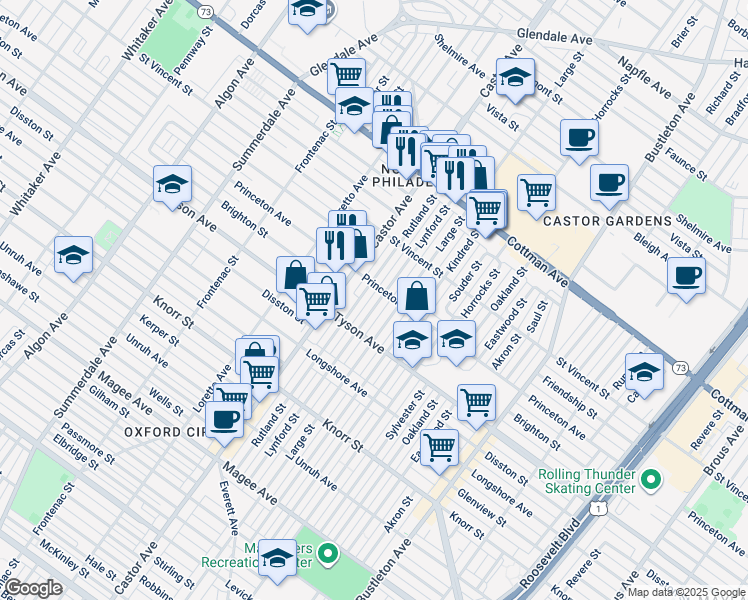Click the school marker beside Tyson Ave west of Summerdale

(x=173, y=186)
